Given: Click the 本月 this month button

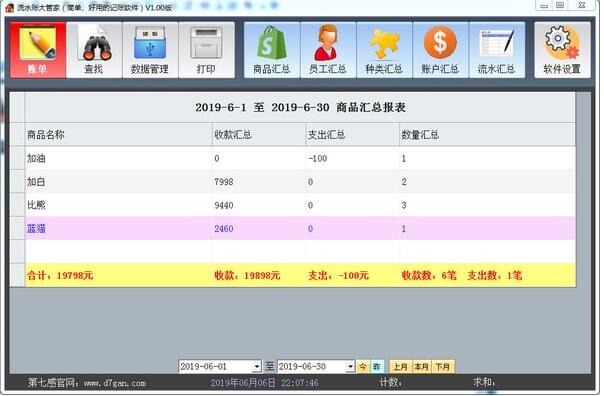Looking at the screenshot, I should [x=421, y=366].
